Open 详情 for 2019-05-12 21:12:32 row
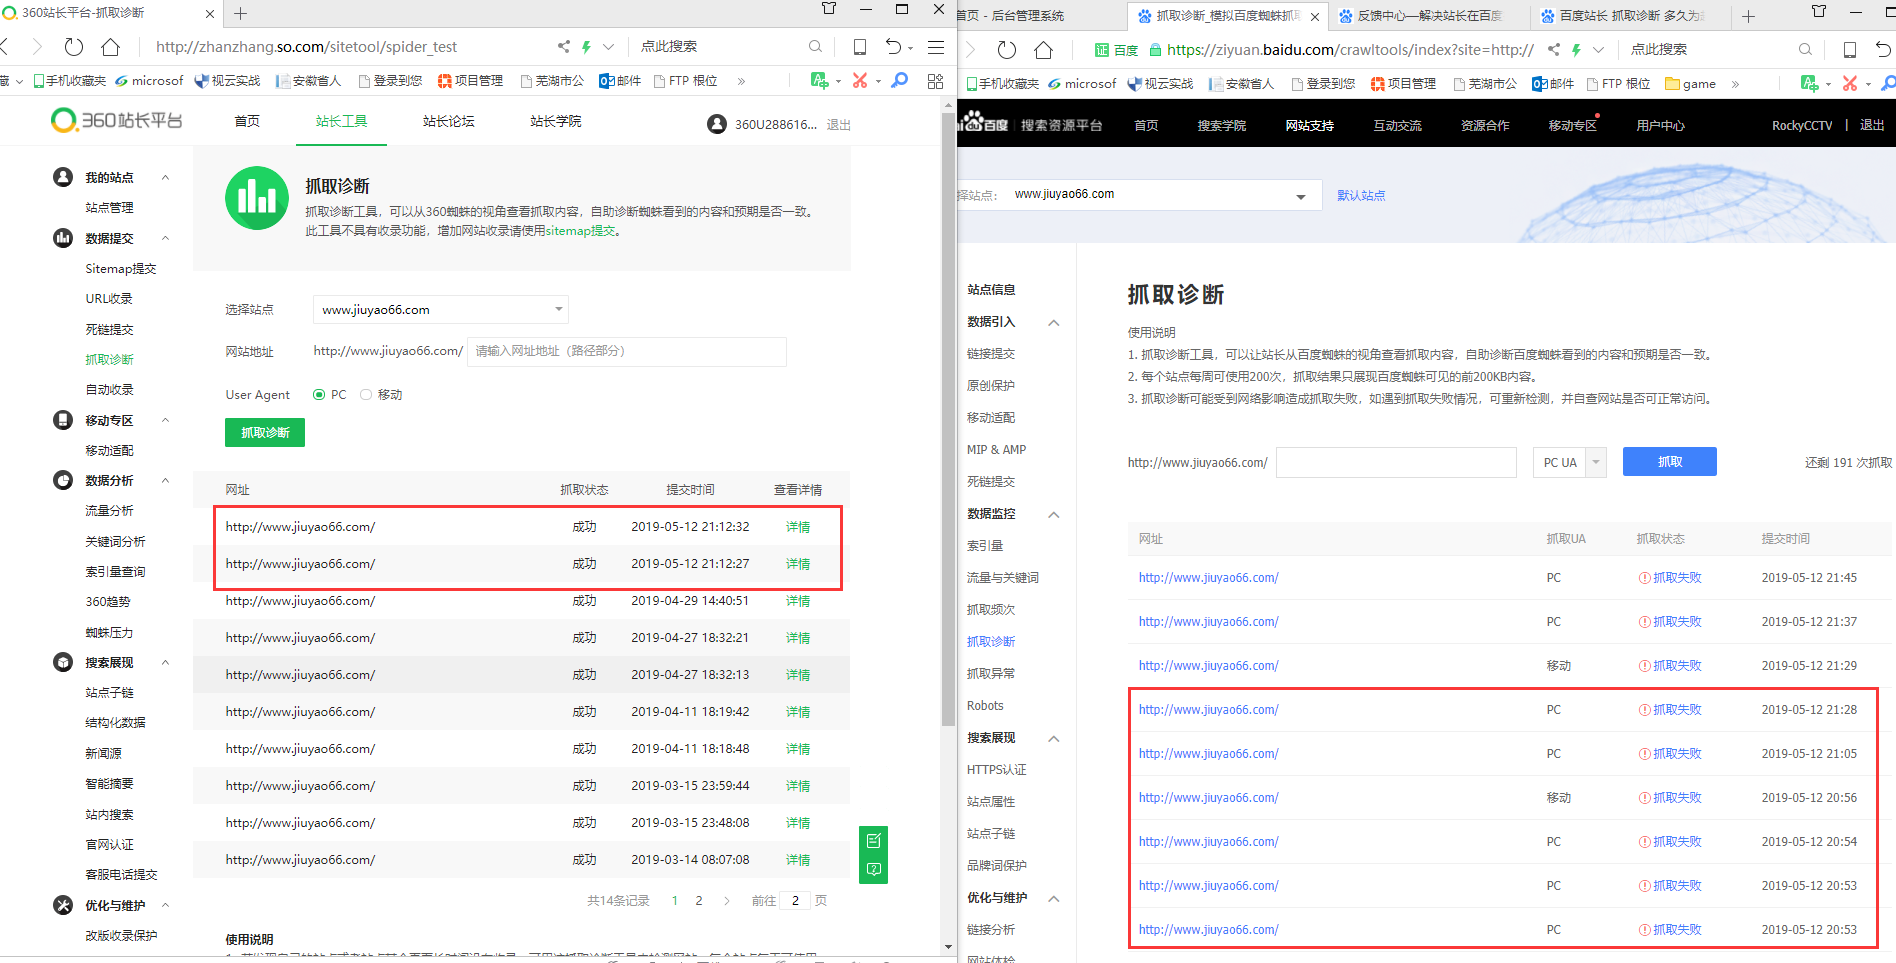The image size is (1896, 963). (x=798, y=527)
